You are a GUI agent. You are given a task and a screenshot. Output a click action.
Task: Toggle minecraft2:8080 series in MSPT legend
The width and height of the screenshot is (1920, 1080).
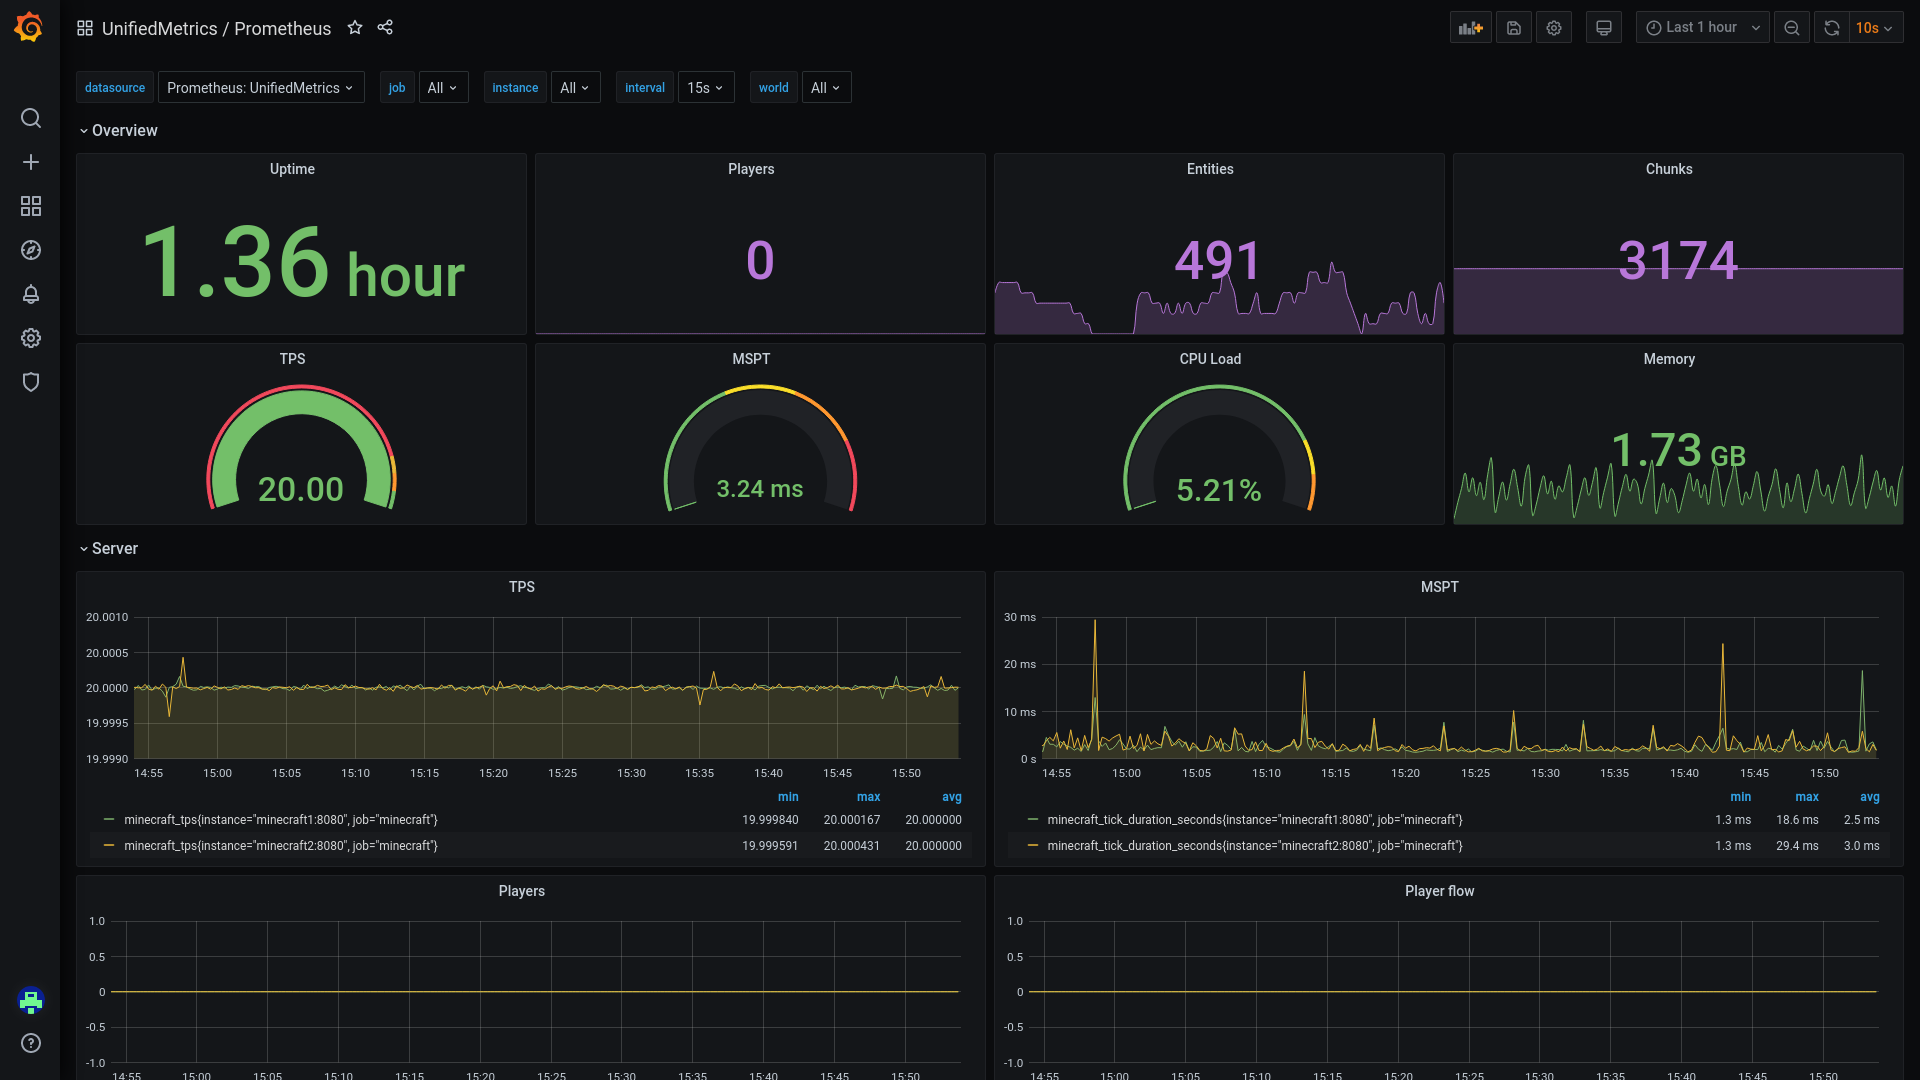pyautogui.click(x=1254, y=846)
